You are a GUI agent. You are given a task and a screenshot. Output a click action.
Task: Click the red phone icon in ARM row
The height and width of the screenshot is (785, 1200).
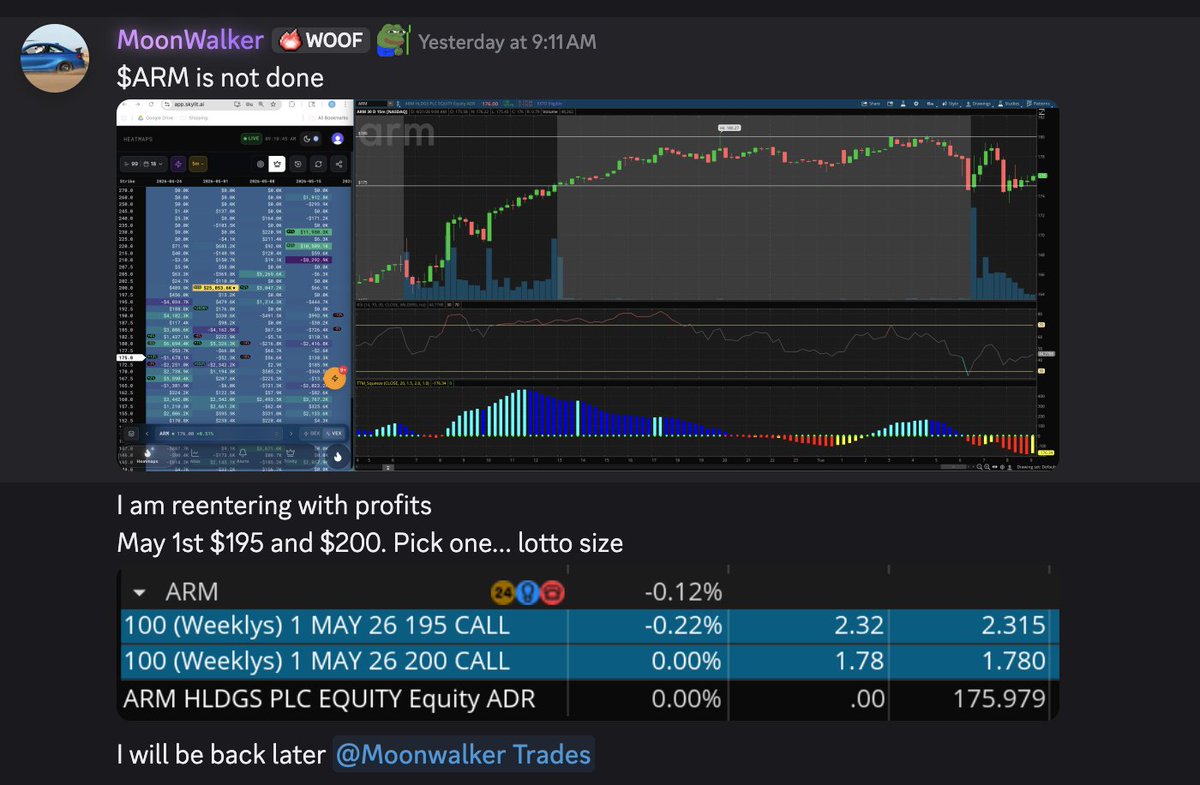tap(552, 591)
